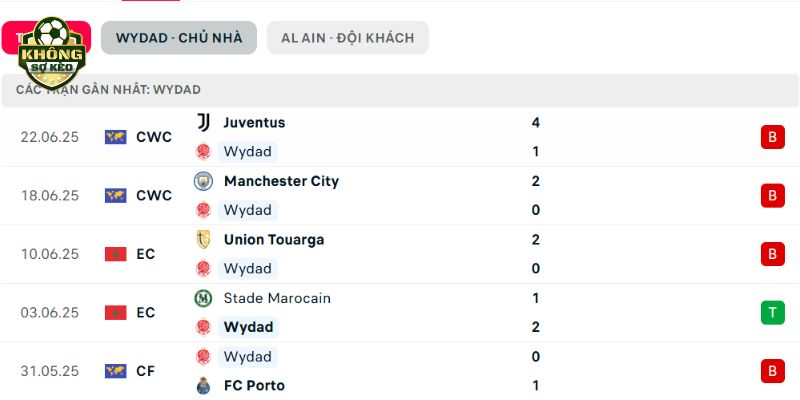Open the match row dated 18.06.25
The image size is (800, 400).
click(400, 195)
